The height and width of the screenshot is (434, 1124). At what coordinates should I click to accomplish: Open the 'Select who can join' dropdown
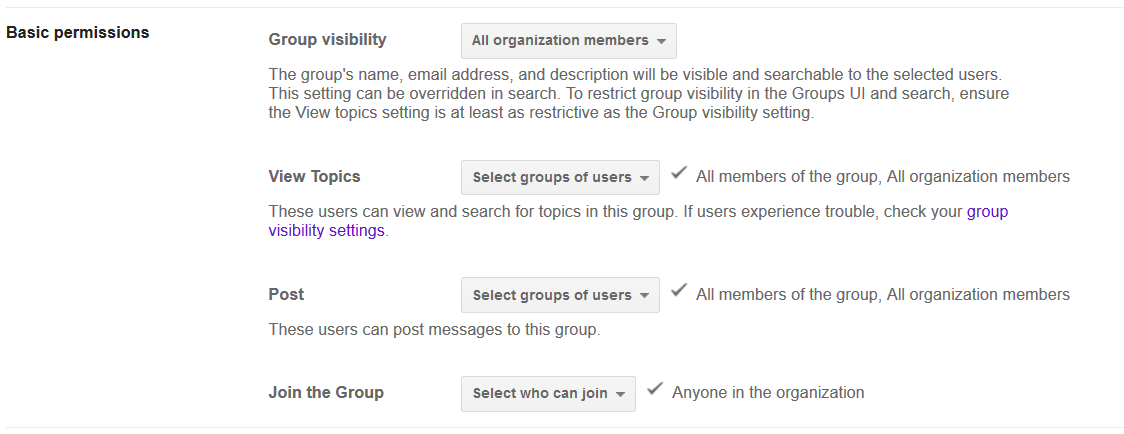pyautogui.click(x=548, y=393)
